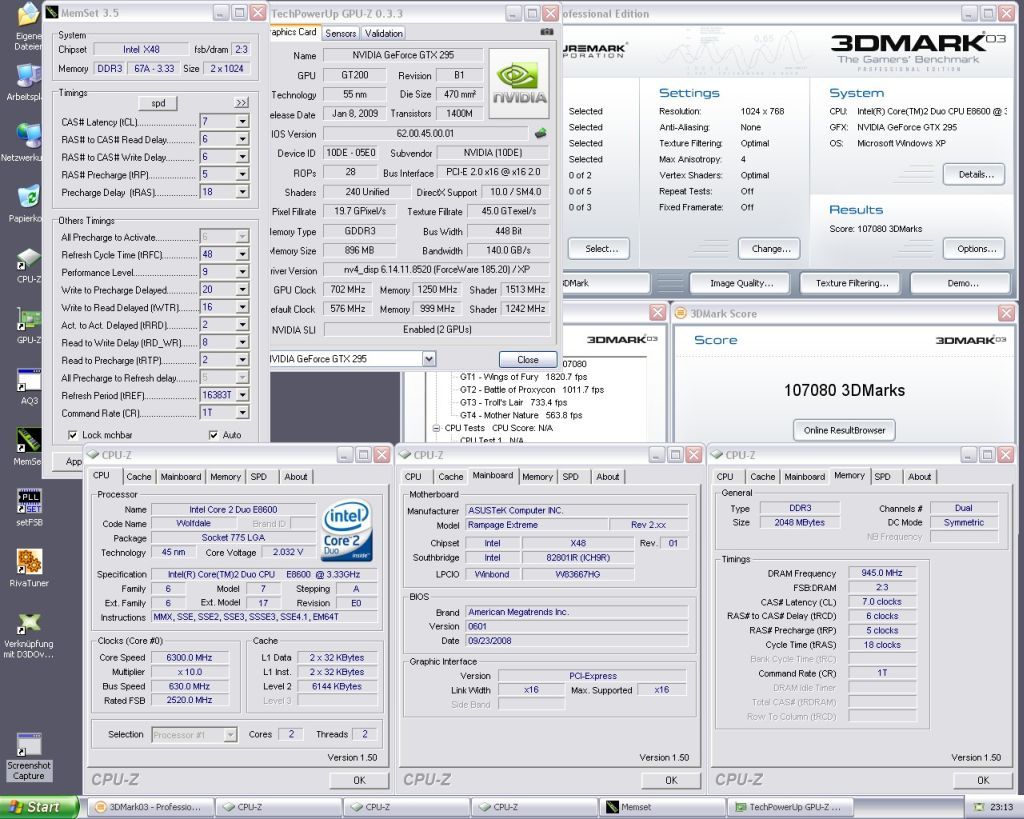
Task: Switch to the Validation tab in GPU-Z
Action: 383,33
